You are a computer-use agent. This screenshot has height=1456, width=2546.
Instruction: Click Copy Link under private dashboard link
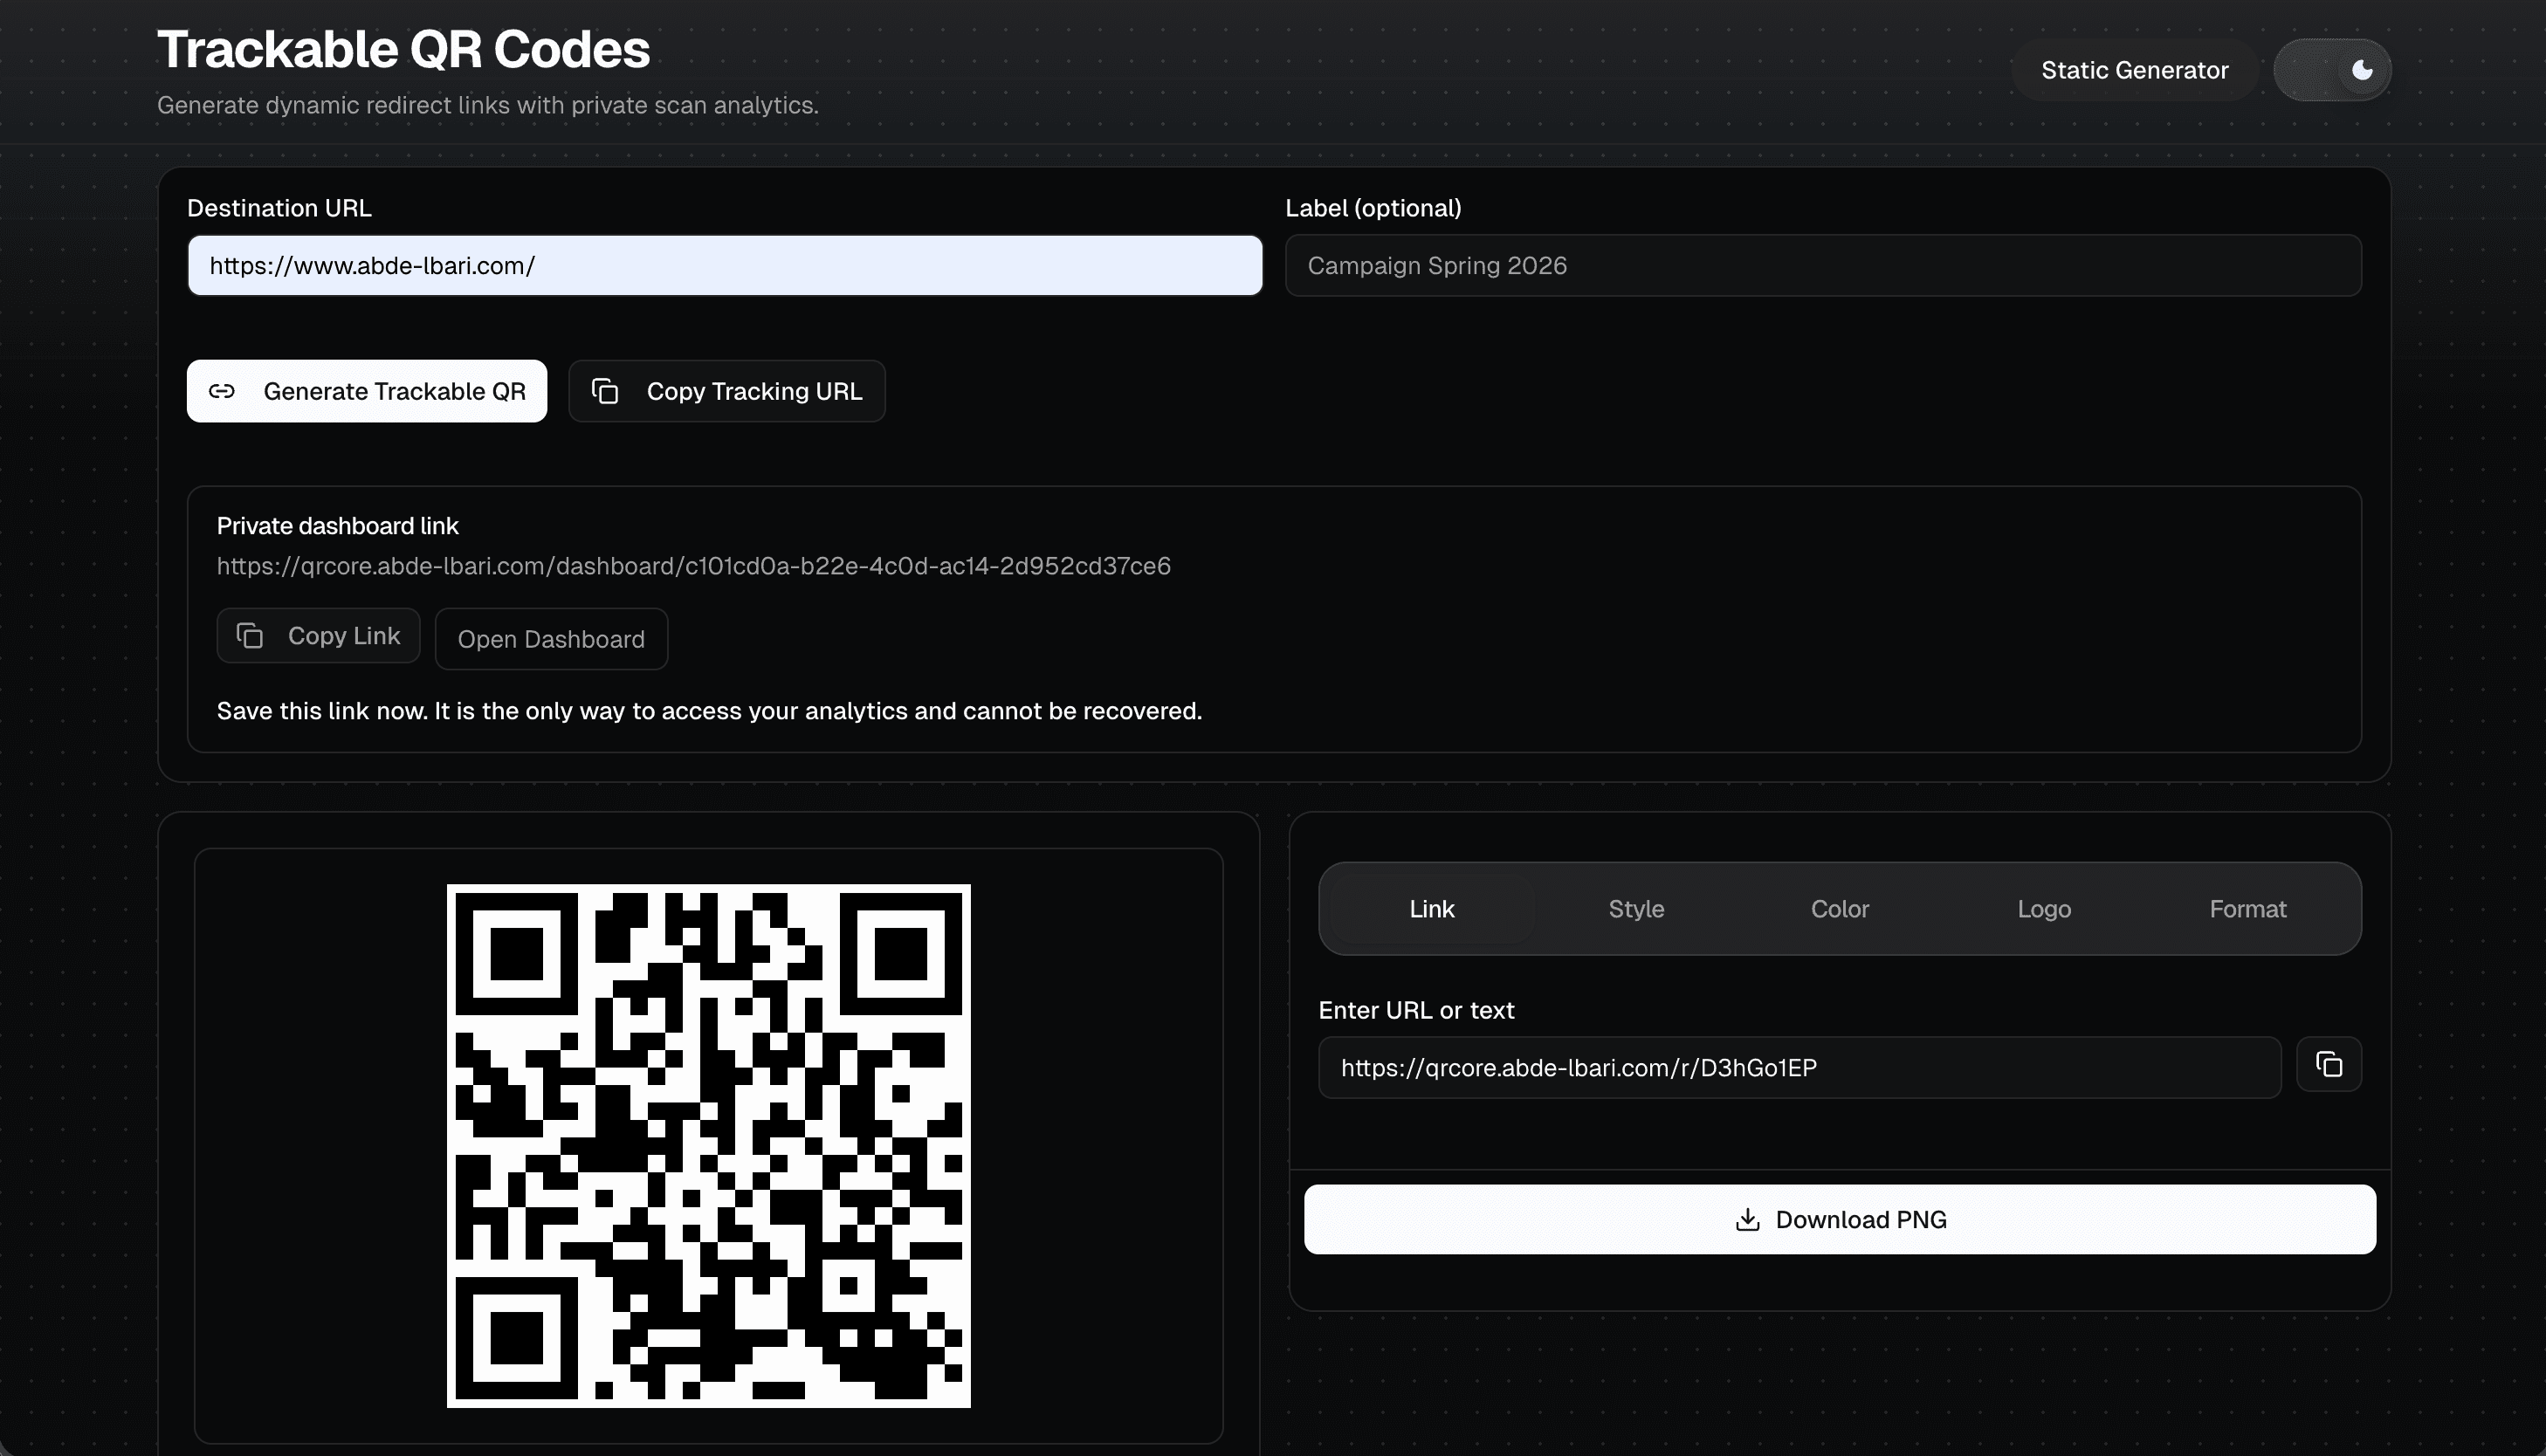(x=318, y=635)
